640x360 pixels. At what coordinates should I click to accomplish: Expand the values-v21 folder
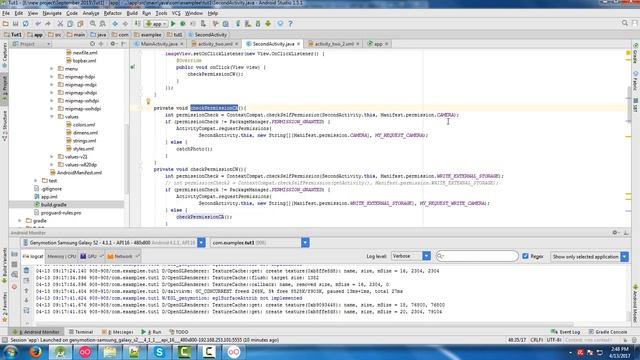click(x=51, y=157)
